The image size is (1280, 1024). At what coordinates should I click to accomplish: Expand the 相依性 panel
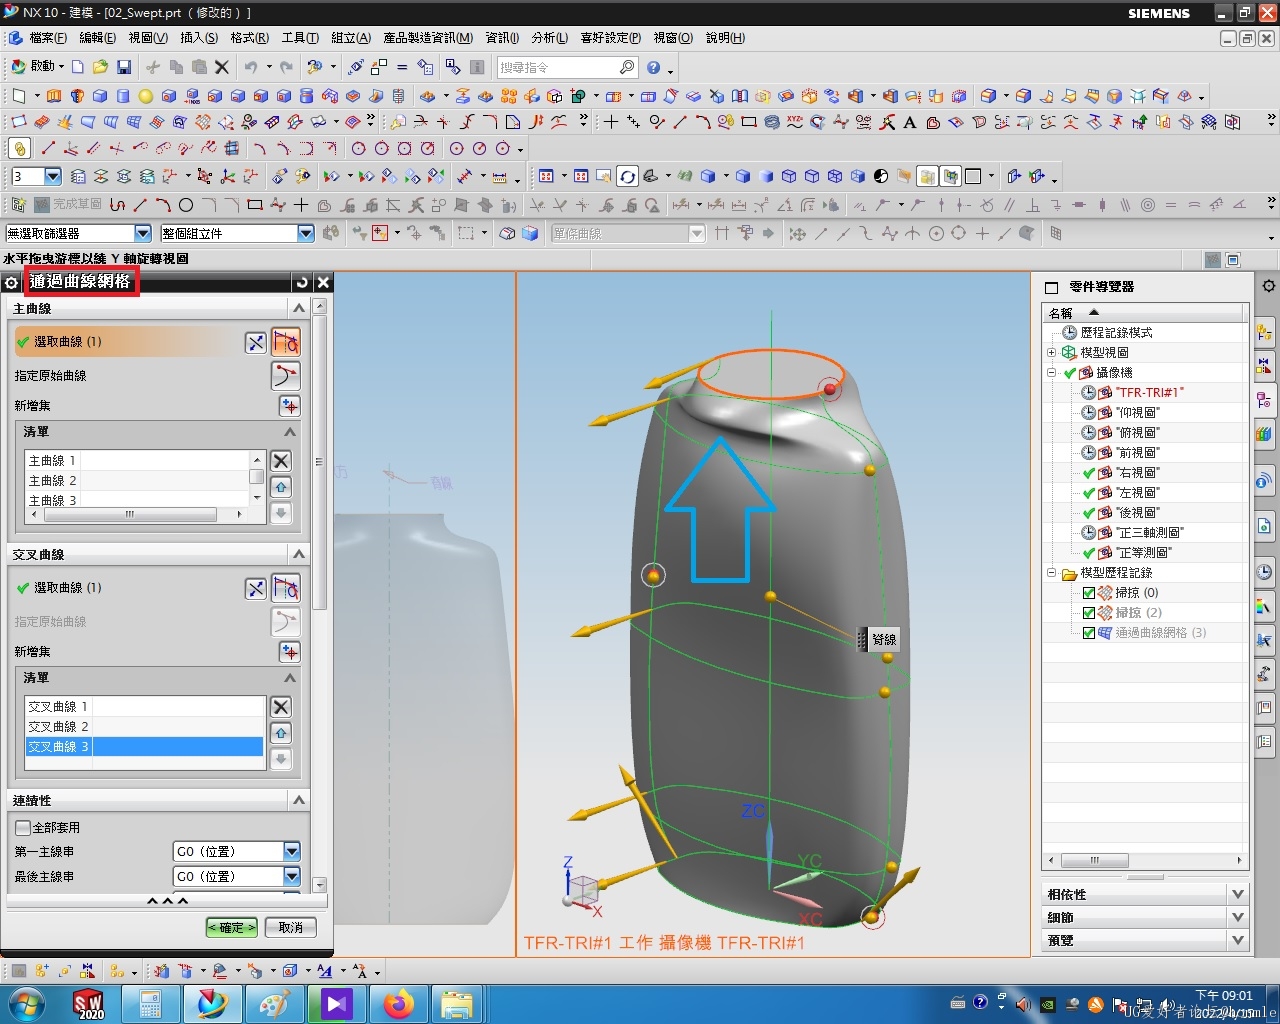1238,894
